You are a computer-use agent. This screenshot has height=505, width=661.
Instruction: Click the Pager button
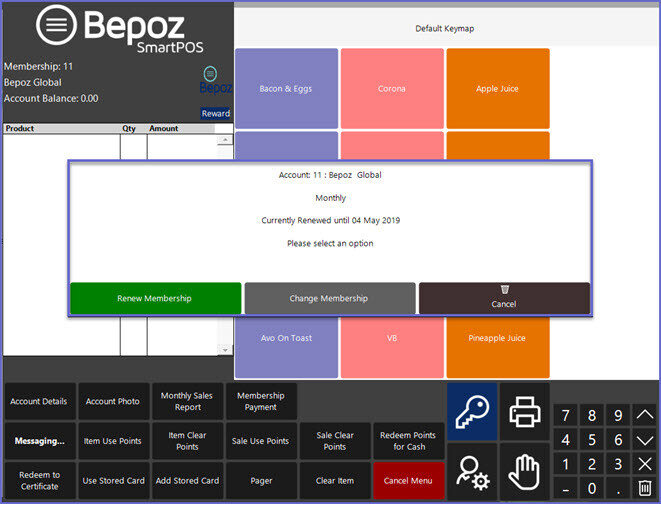point(261,481)
